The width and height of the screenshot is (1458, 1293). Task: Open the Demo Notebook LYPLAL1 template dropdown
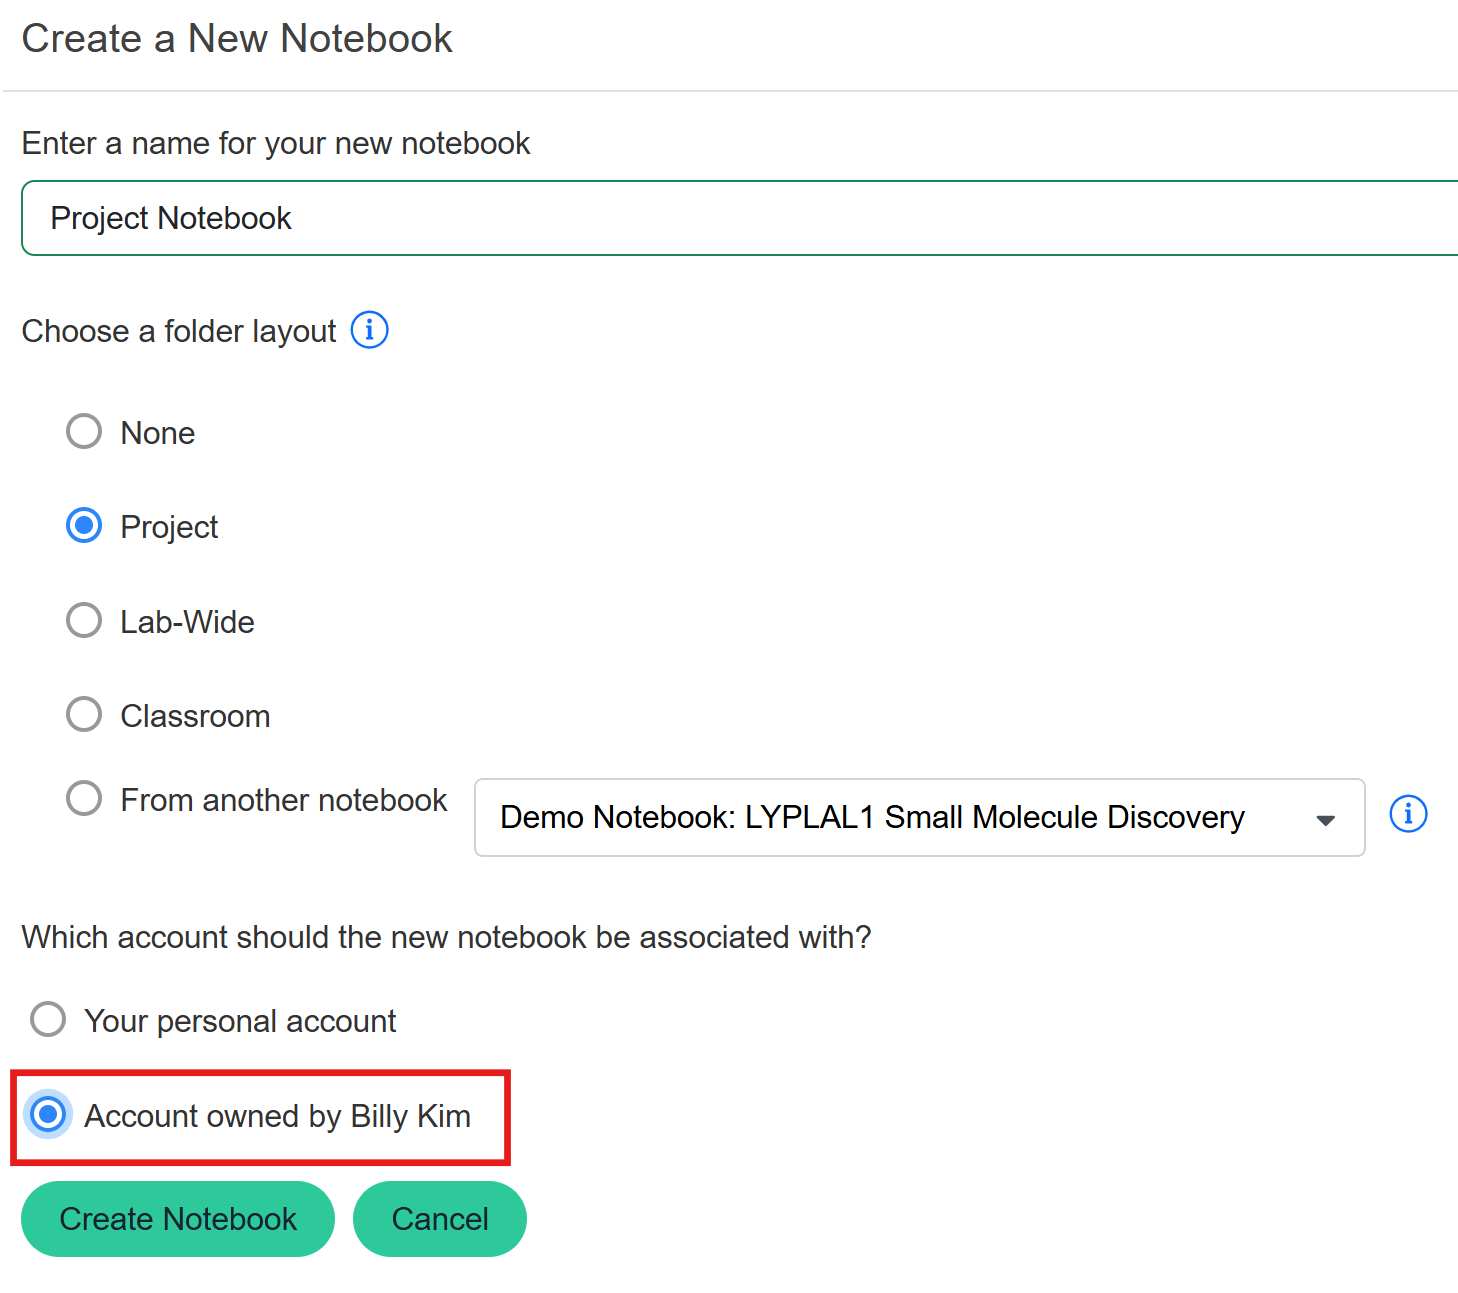click(x=918, y=817)
